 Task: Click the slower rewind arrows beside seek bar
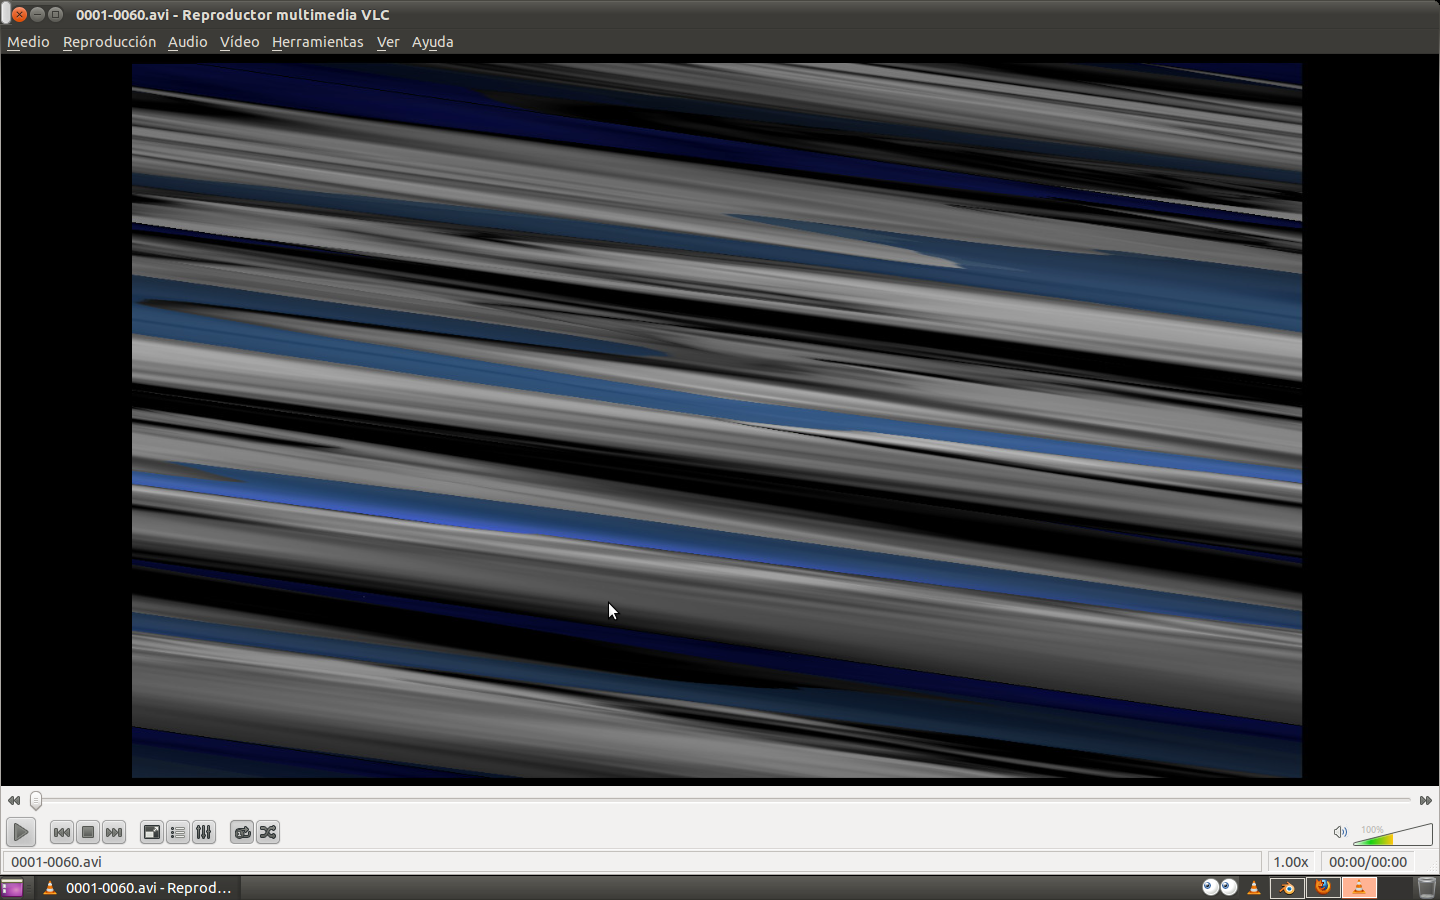click(14, 800)
